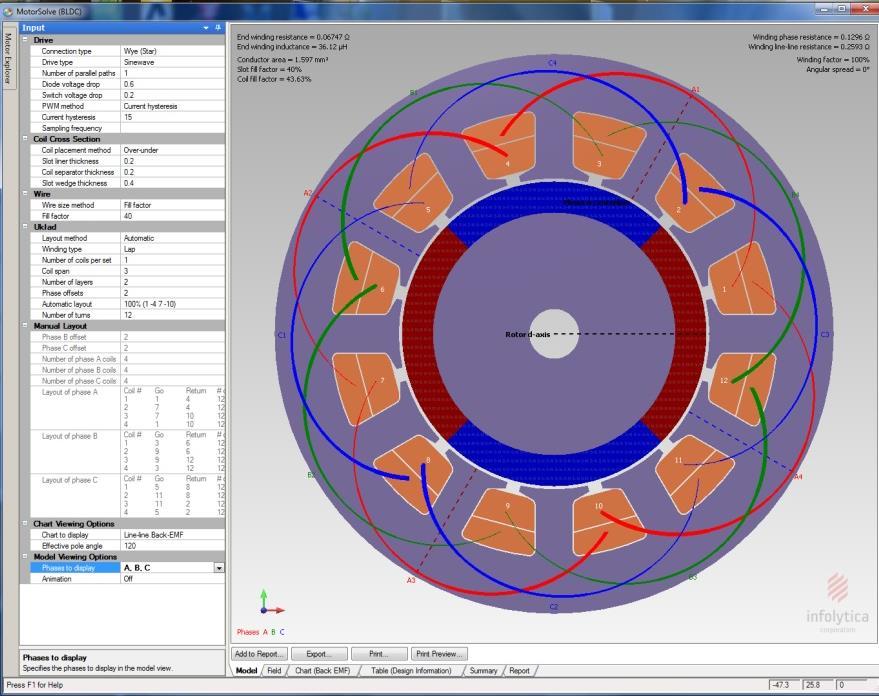Edit the Effective pole angle value 120
Image resolution: width=879 pixels, height=696 pixels.
click(x=172, y=546)
